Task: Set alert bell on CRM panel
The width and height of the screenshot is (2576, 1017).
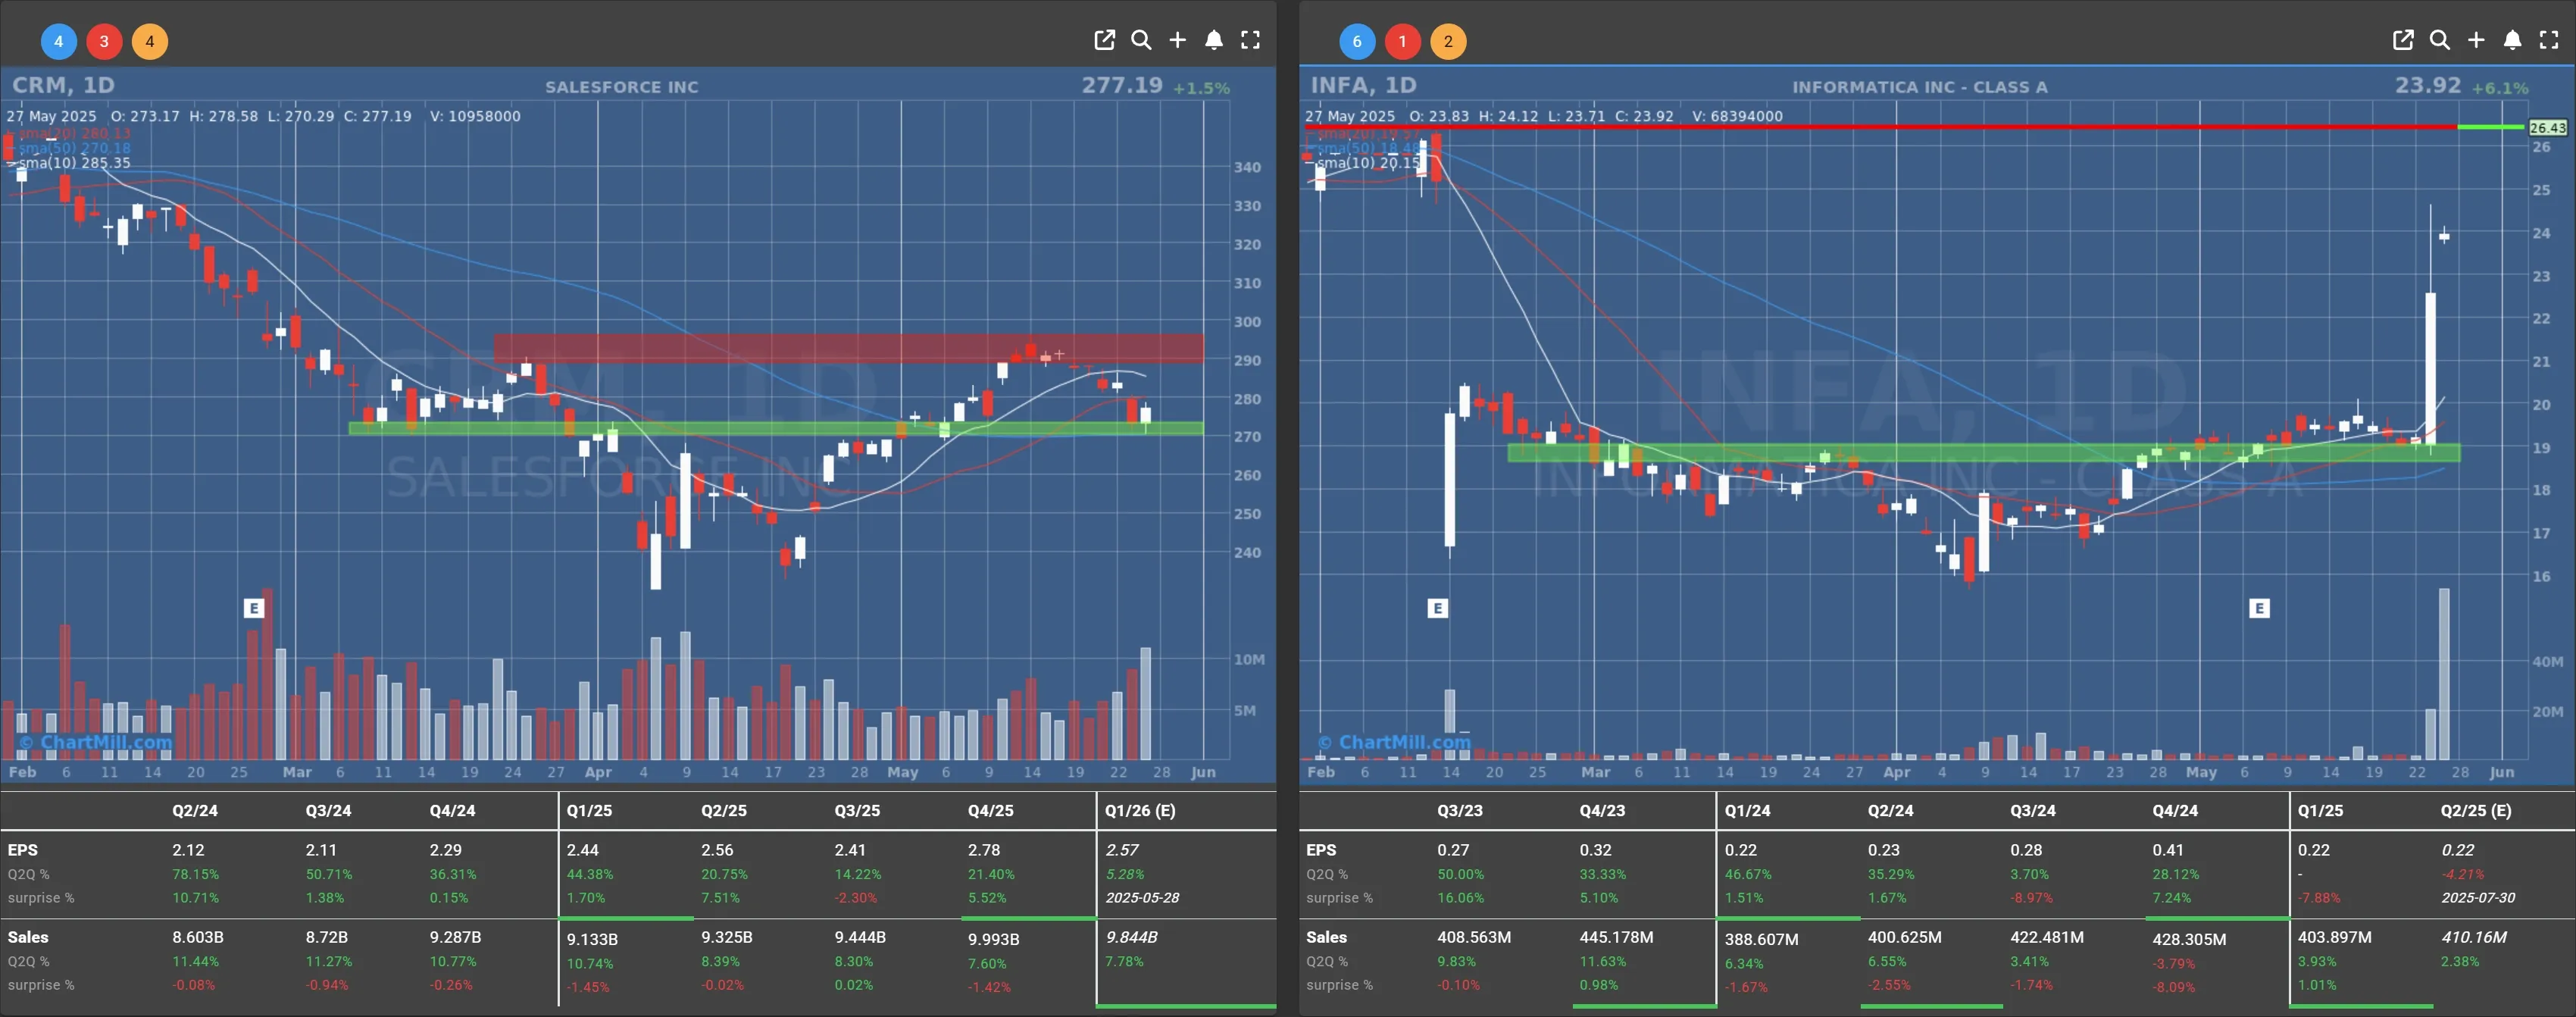Action: 1214,40
